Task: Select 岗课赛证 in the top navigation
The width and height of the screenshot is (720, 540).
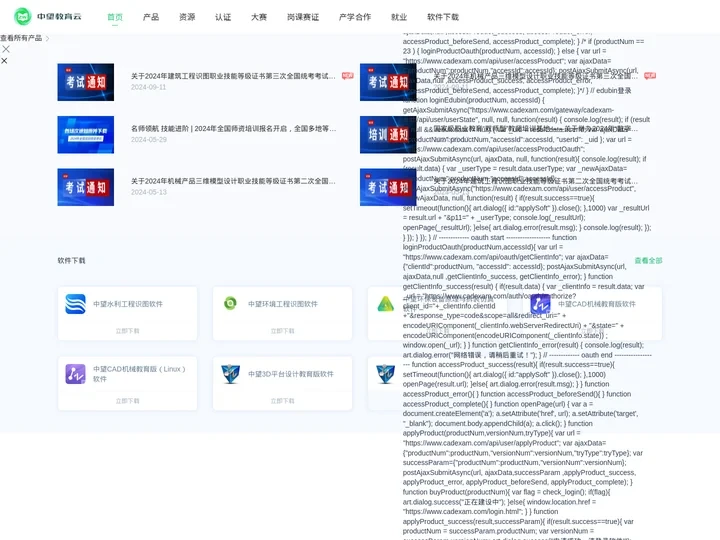Action: click(x=303, y=17)
